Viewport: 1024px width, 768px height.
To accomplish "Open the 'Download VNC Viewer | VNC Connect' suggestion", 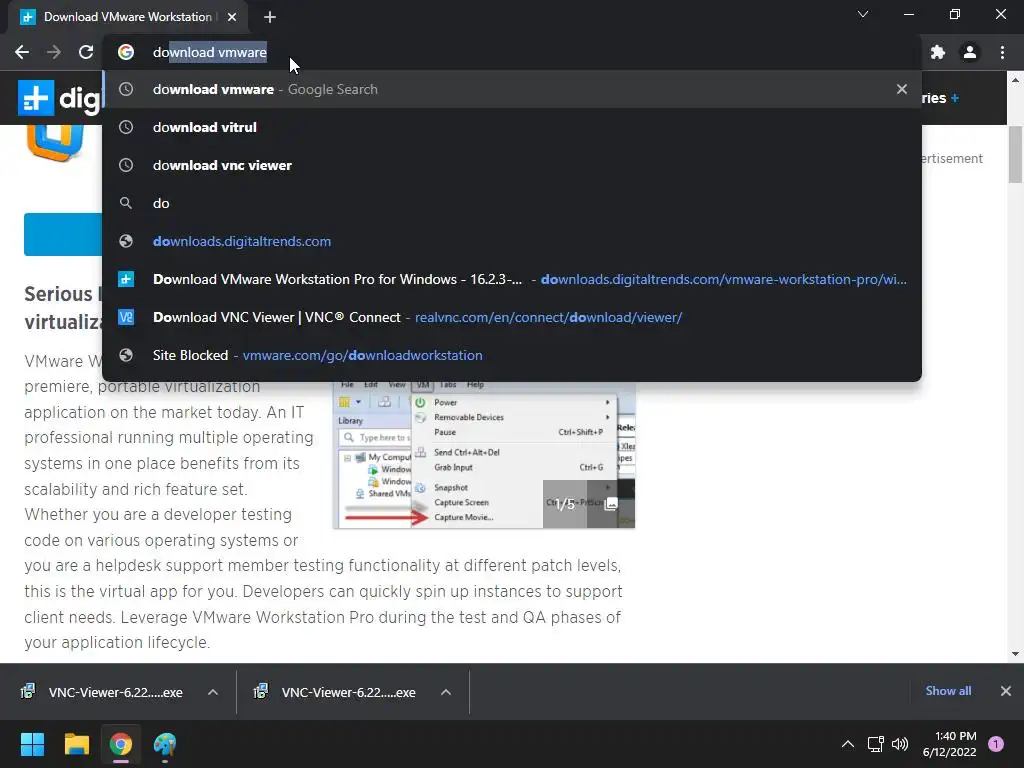I will point(512,317).
